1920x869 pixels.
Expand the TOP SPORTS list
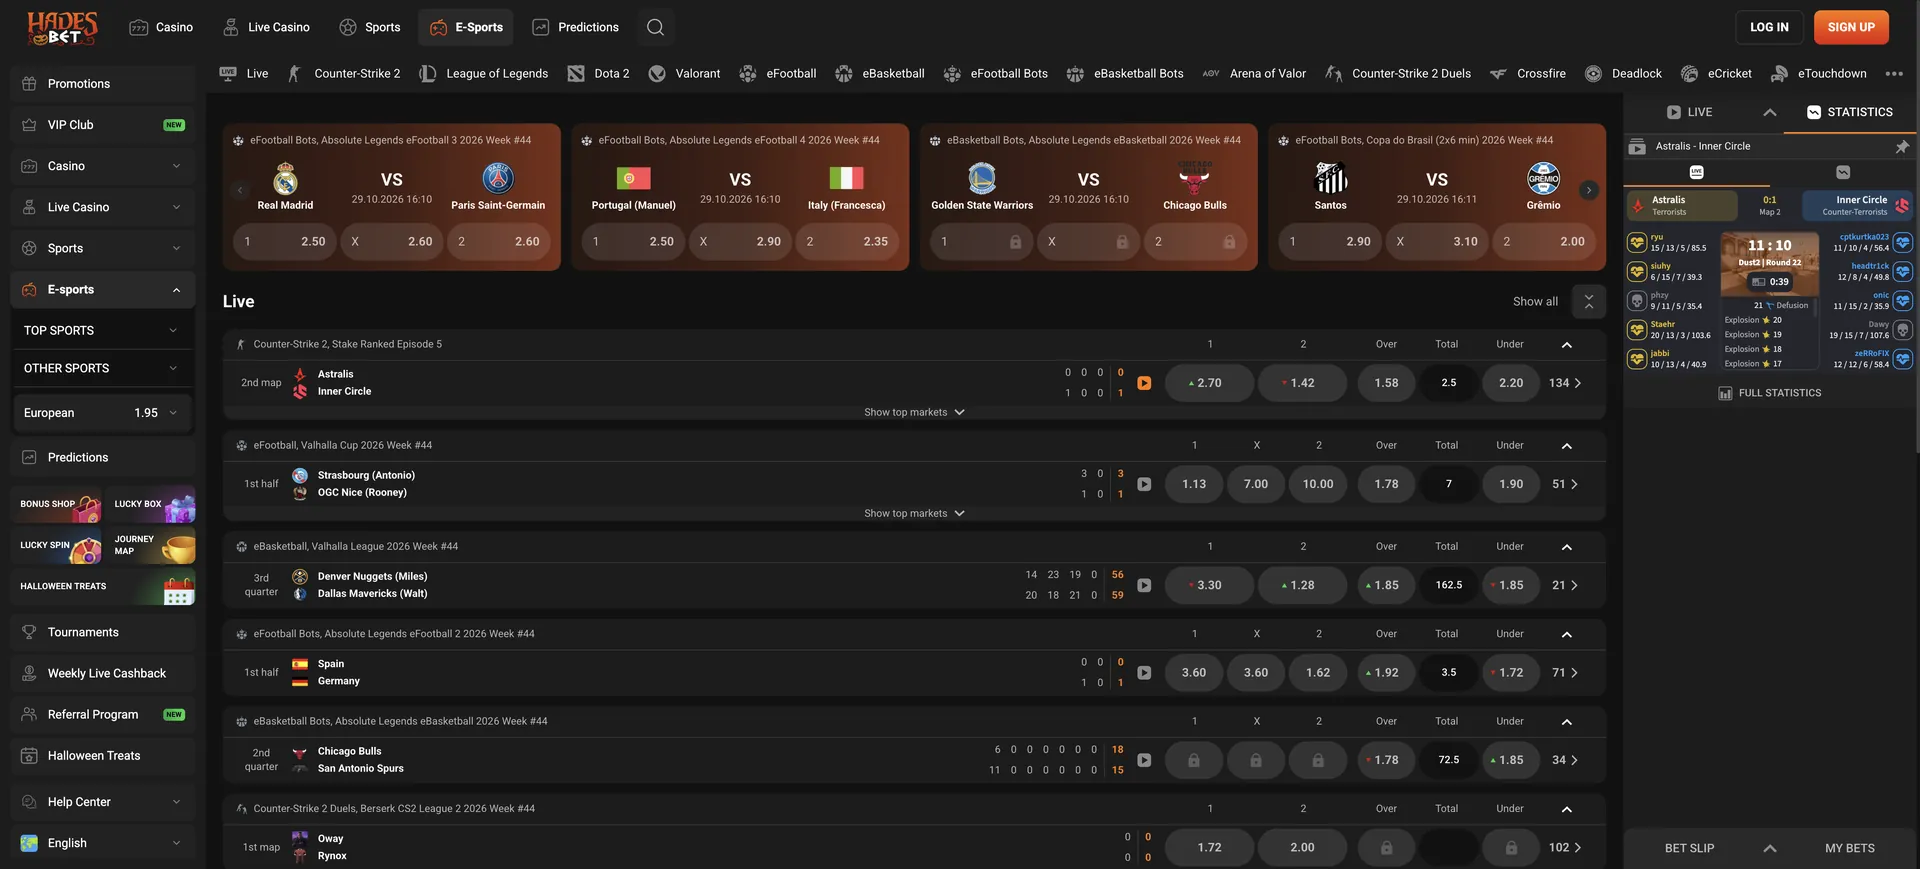tap(101, 330)
